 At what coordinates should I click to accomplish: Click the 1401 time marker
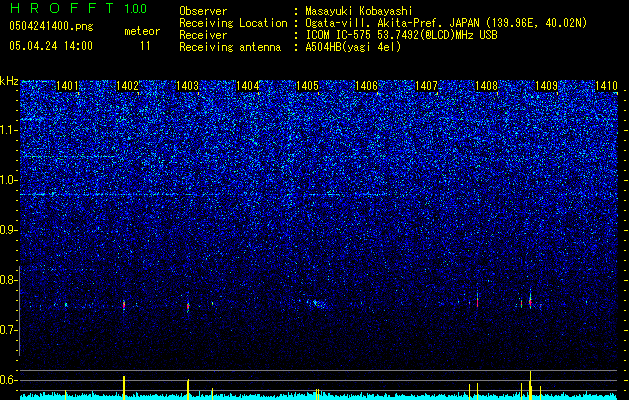click(67, 86)
